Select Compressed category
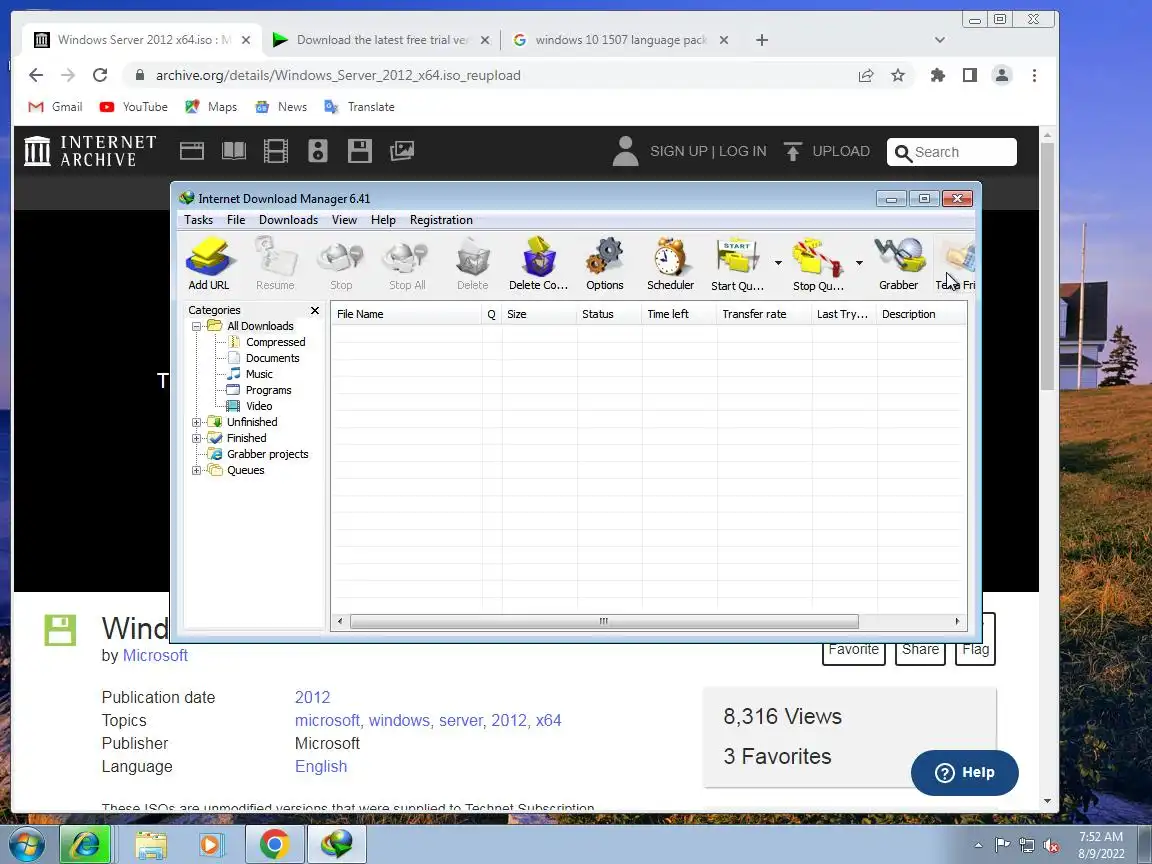The image size is (1152, 864). click(x=275, y=342)
